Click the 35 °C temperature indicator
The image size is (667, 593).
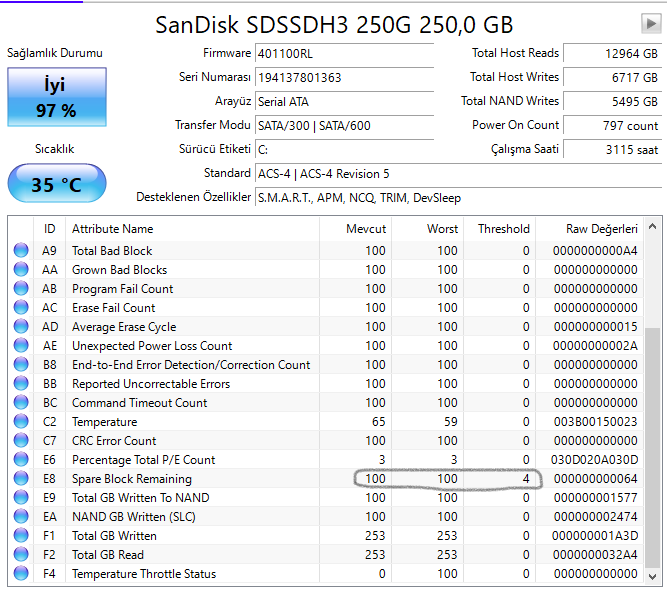click(56, 185)
